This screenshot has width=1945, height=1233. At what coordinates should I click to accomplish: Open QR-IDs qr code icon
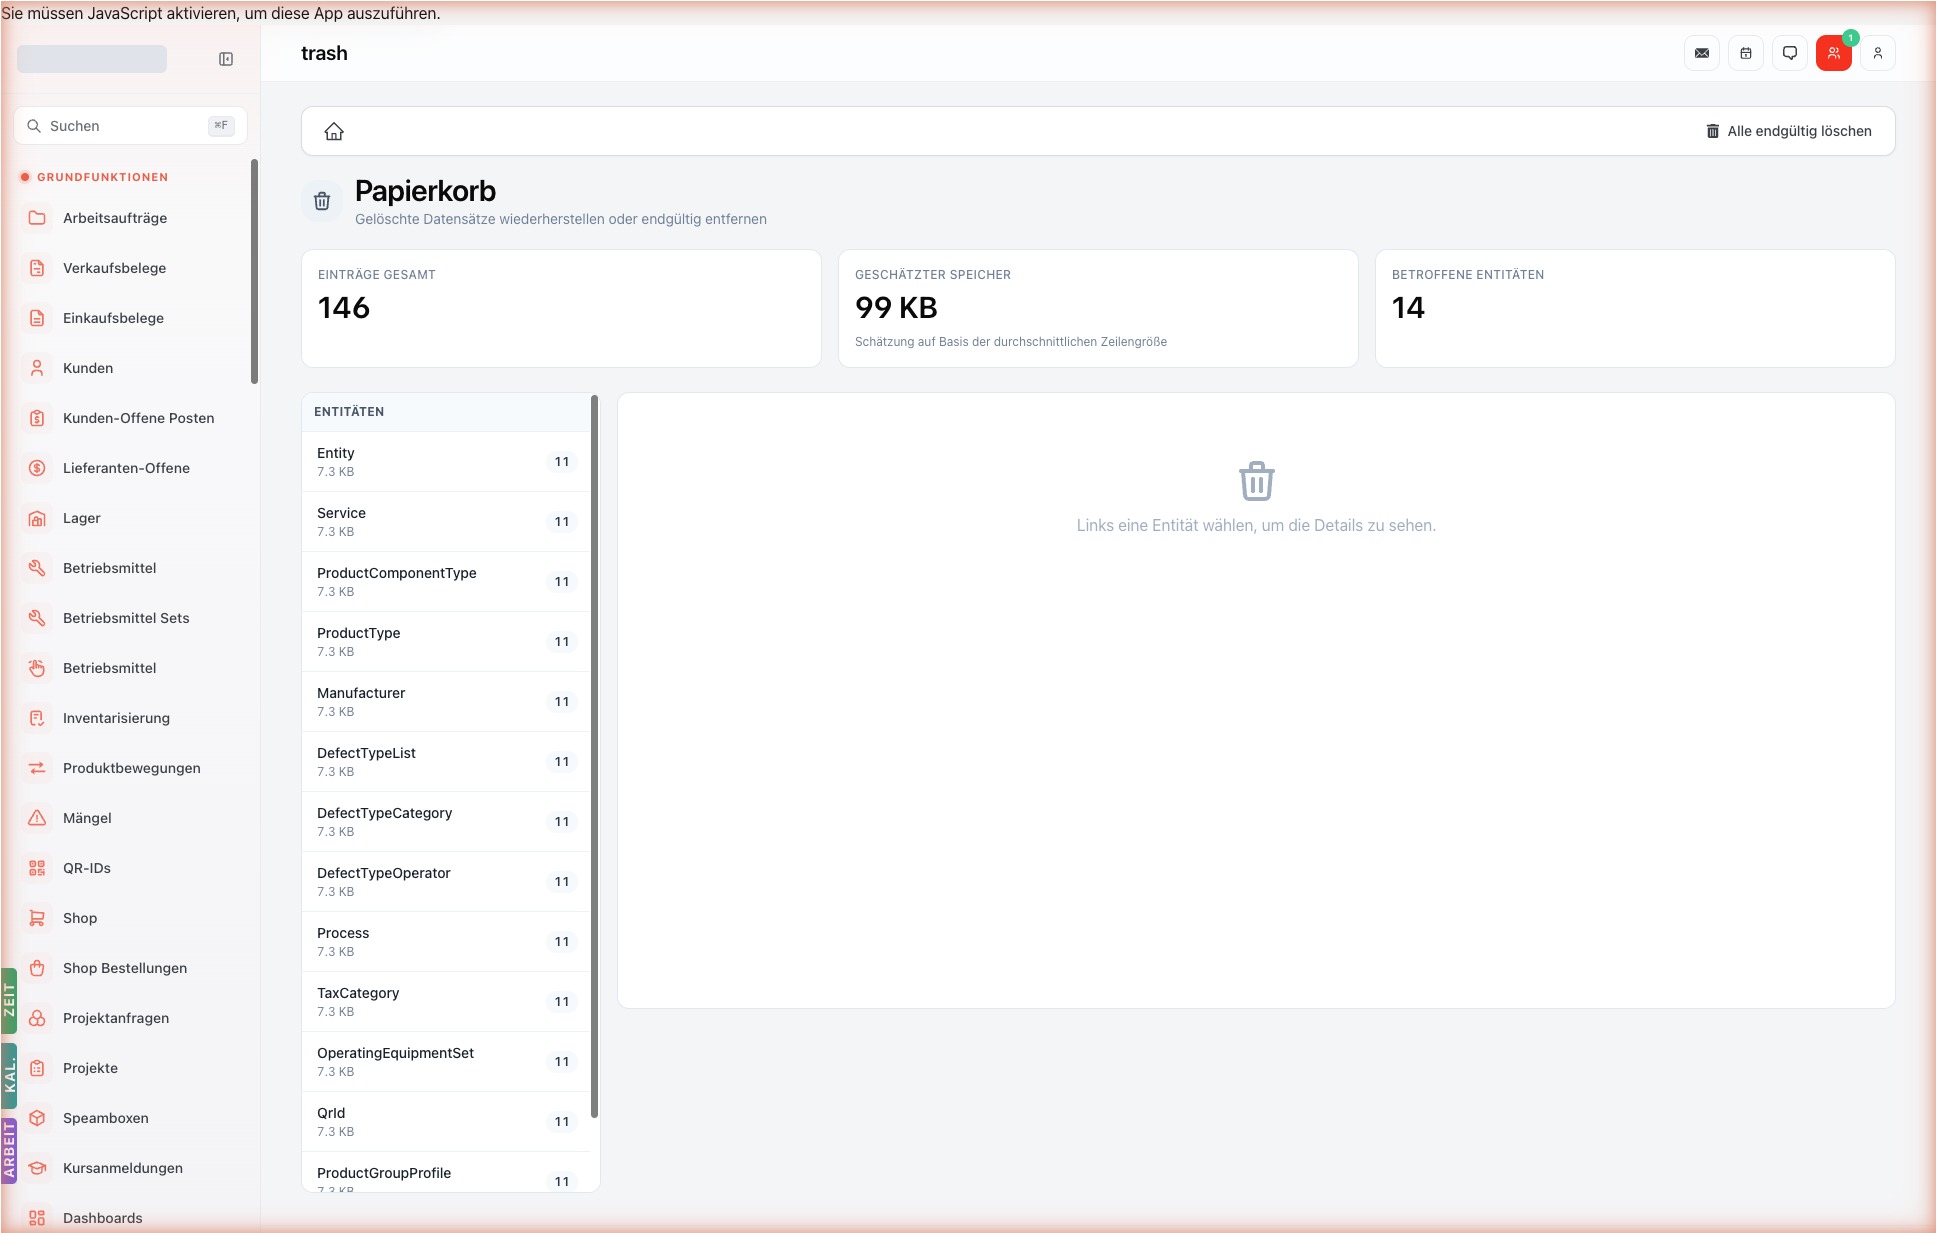(37, 868)
